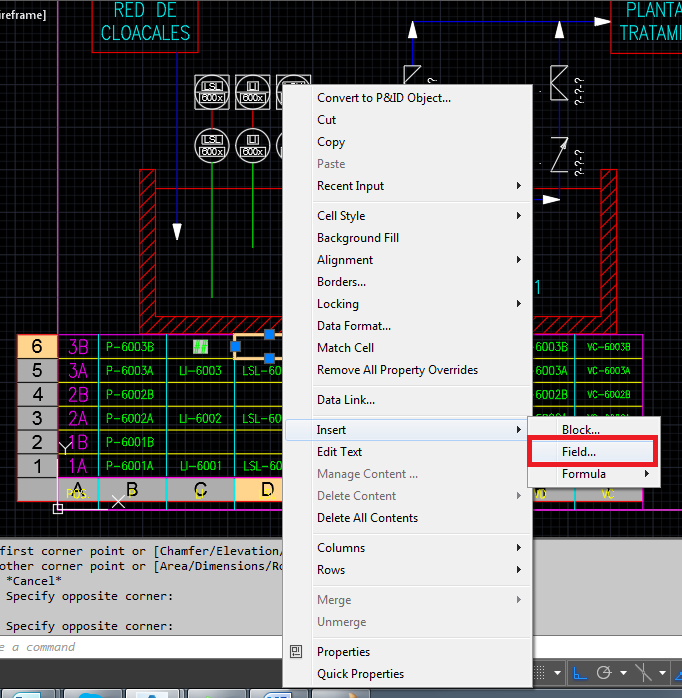Choose Remove All Property Overrides
The image size is (682, 698).
408,370
